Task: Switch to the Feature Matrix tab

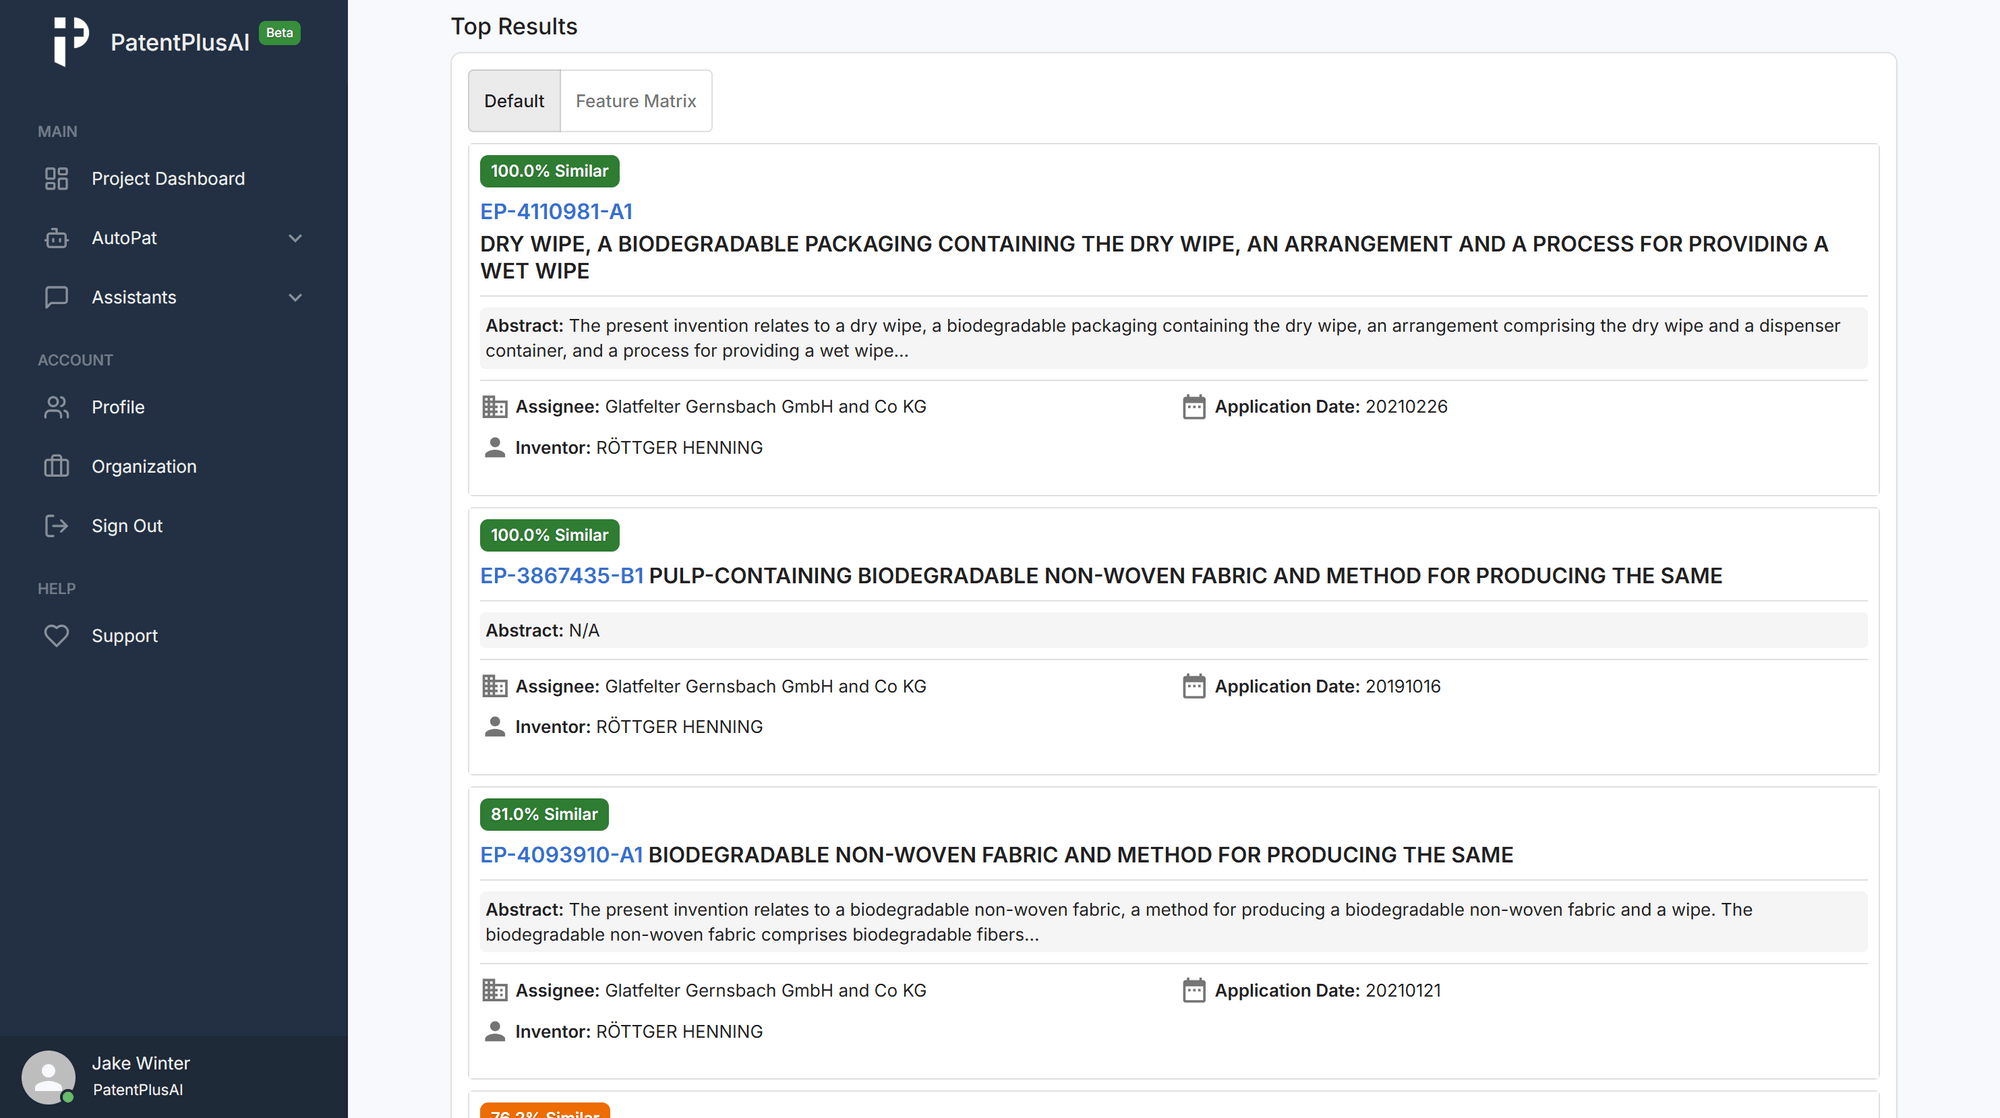Action: pos(636,101)
